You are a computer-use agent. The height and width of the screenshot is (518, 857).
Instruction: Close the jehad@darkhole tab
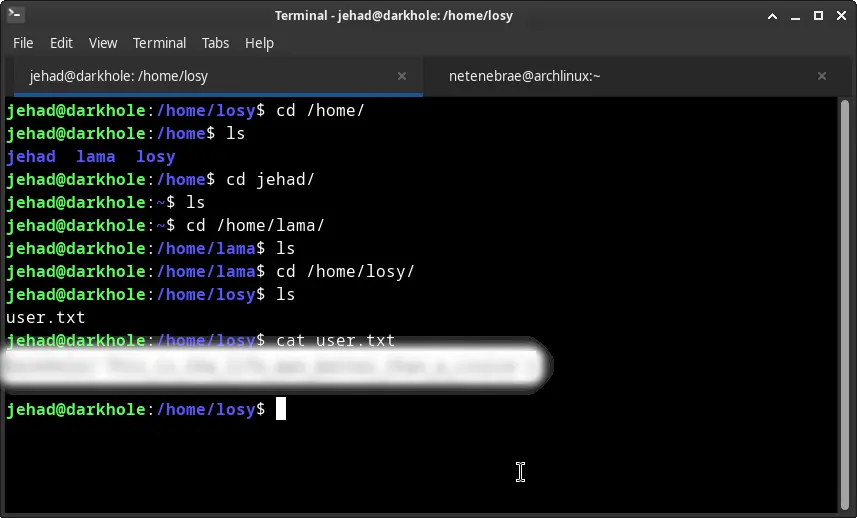pos(402,76)
